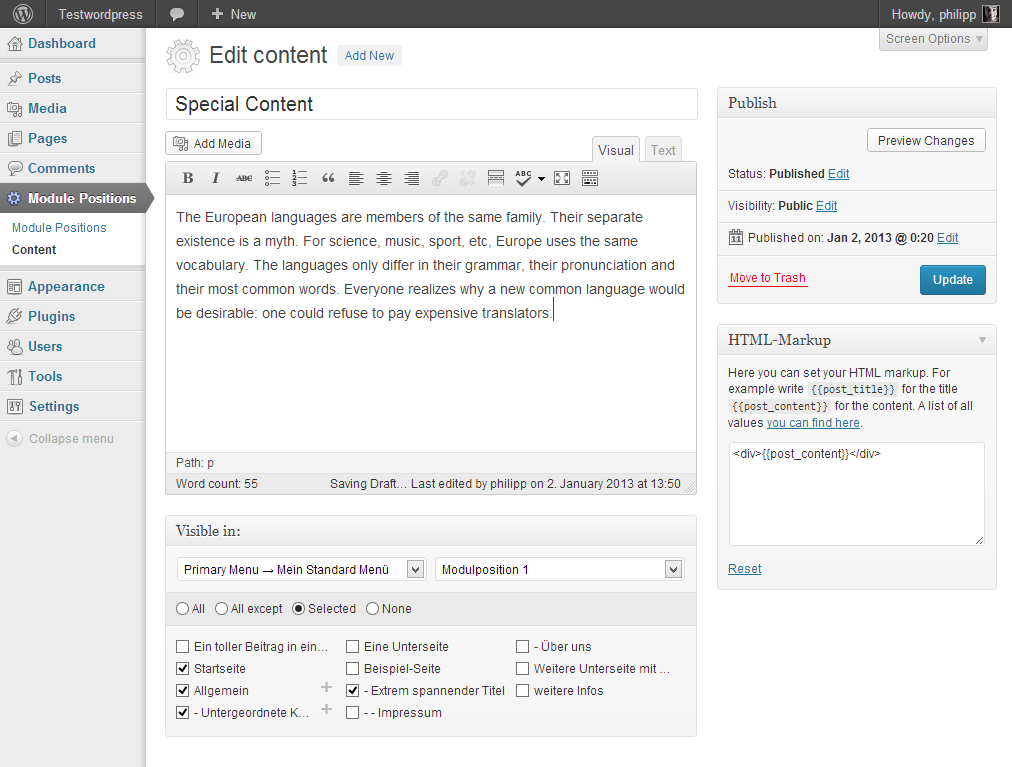Click the Media icon in sidebar
The image size is (1012, 767).
tap(14, 108)
